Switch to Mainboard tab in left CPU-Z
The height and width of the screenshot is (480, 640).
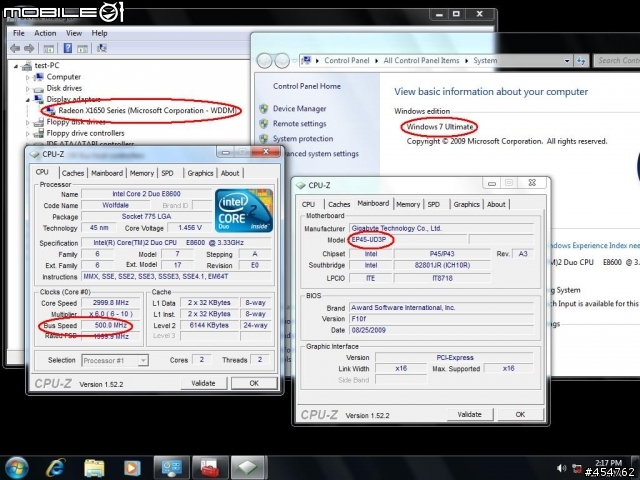click(x=107, y=173)
